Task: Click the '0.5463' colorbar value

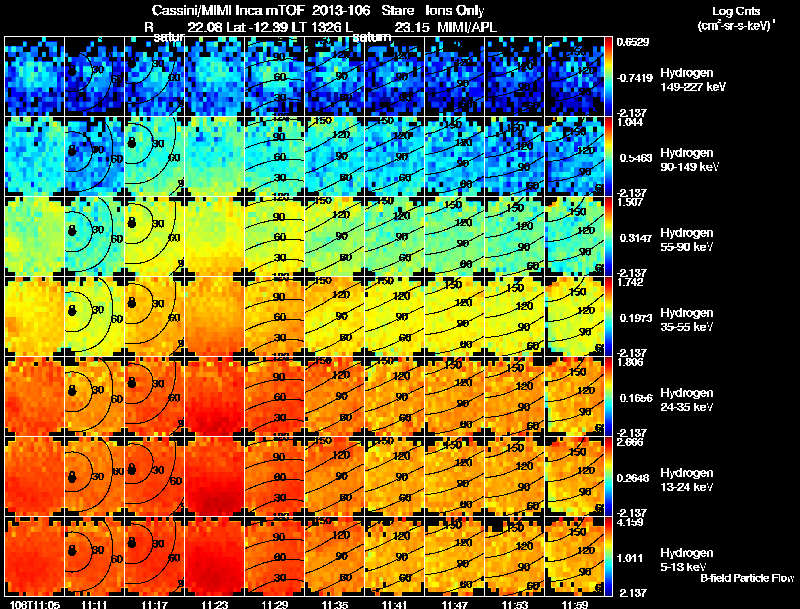Action: point(634,158)
